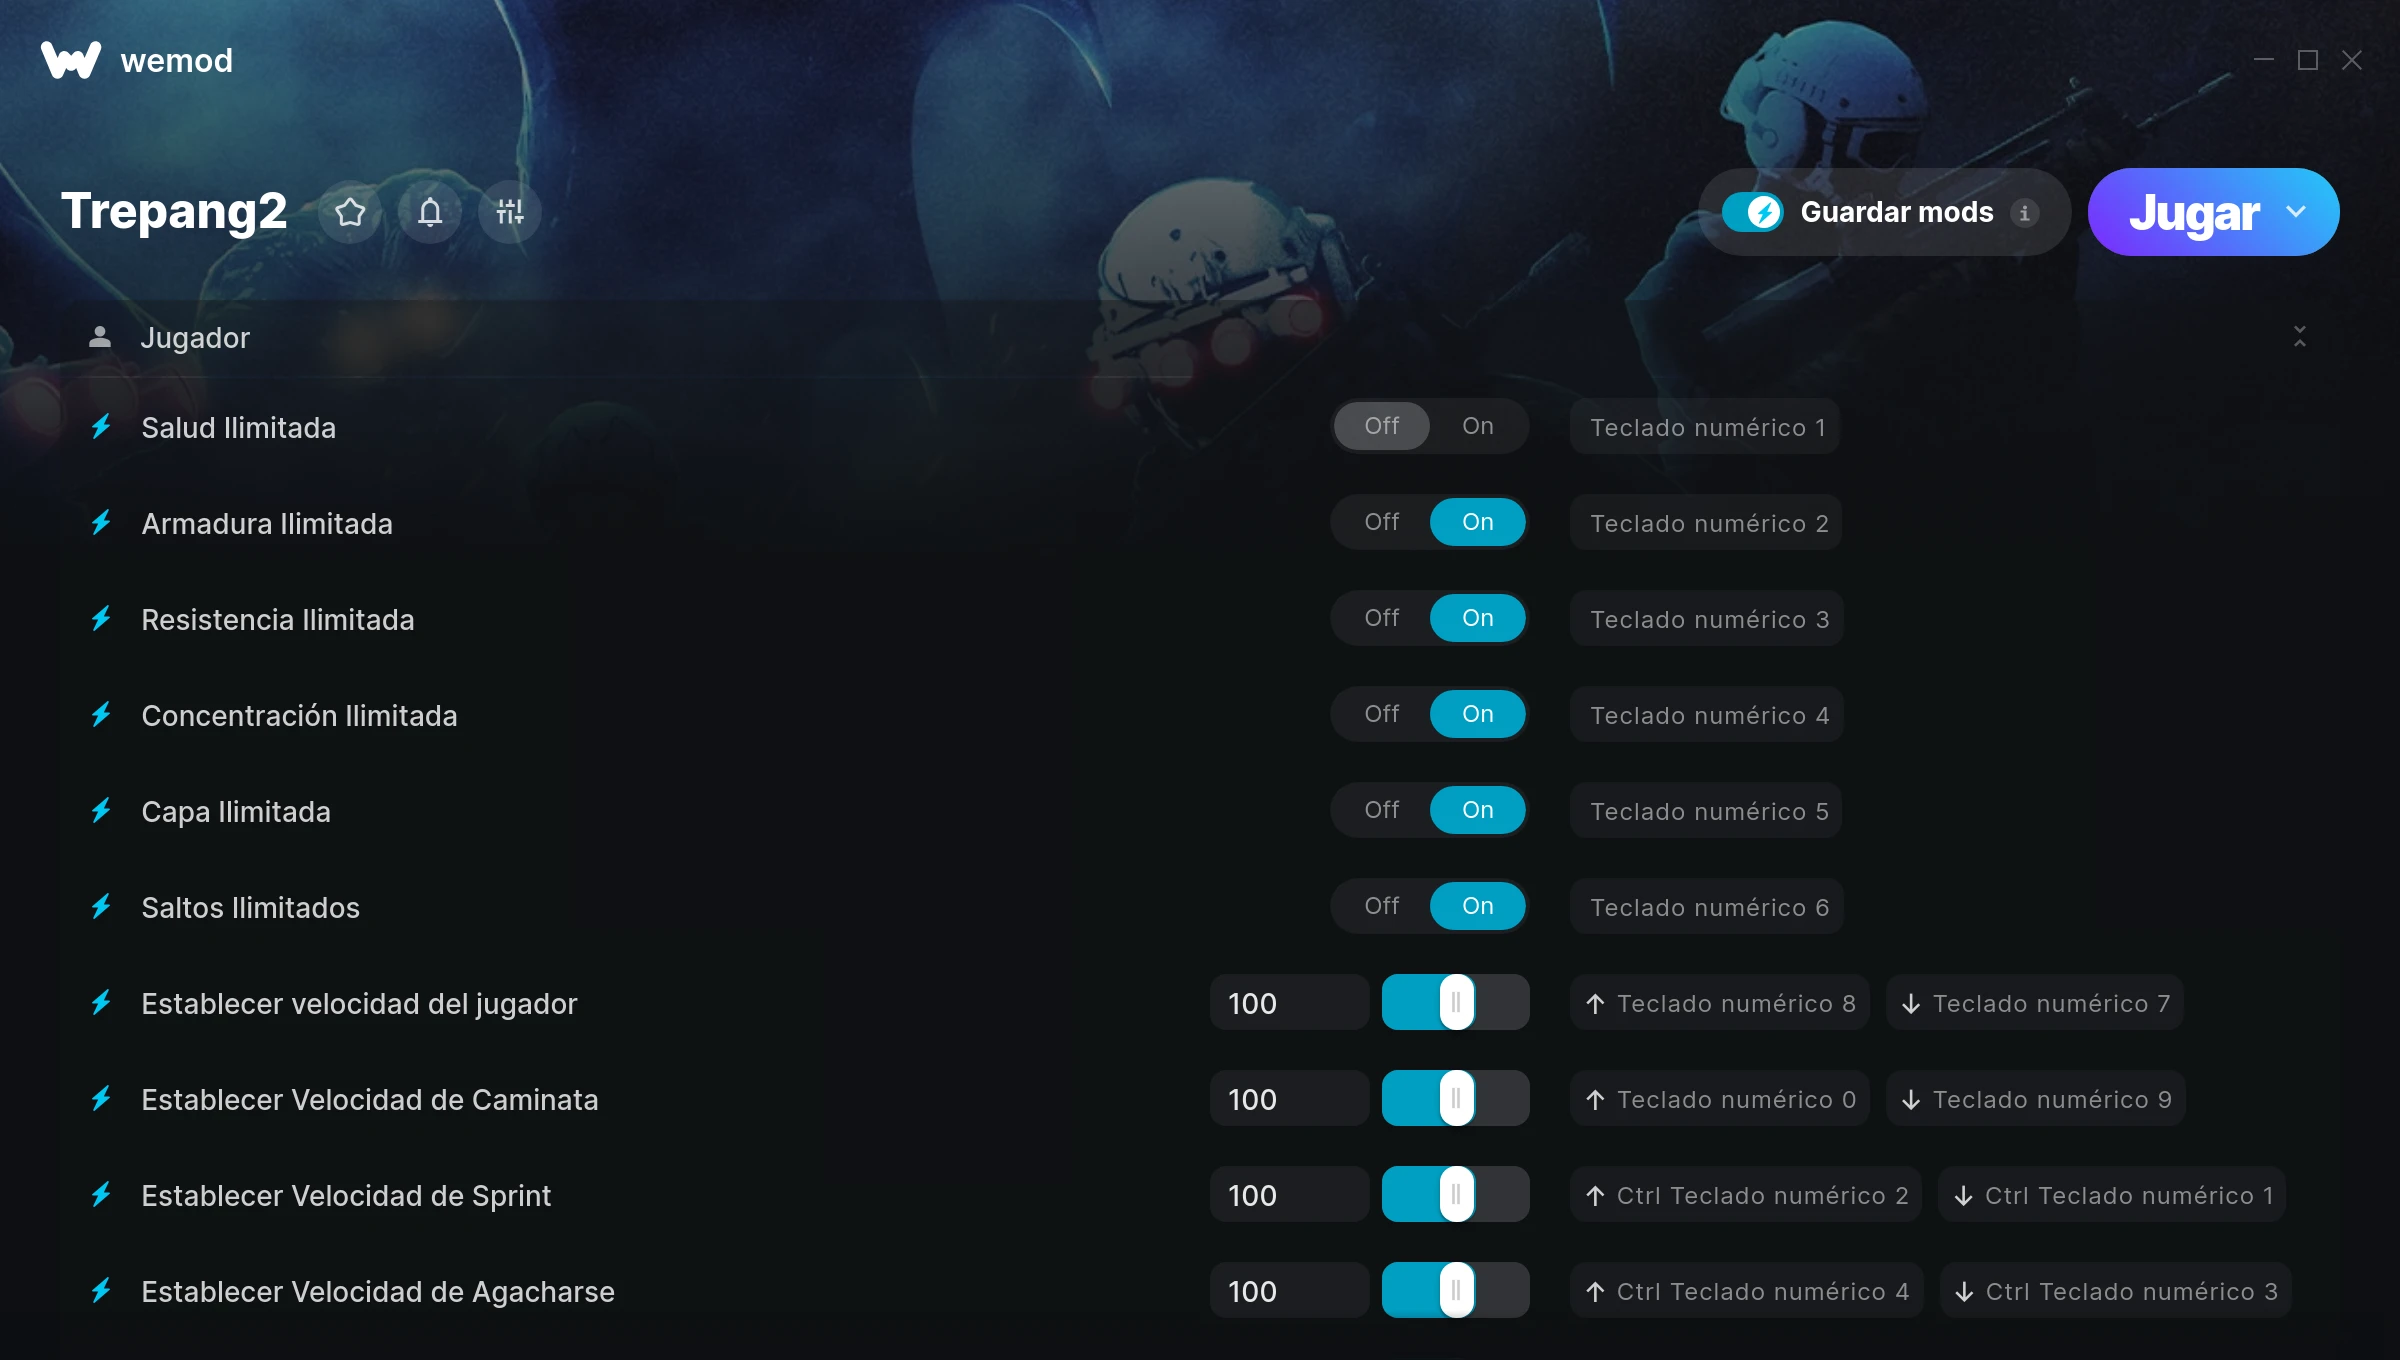Open the Jugar button dropdown arrow
This screenshot has width=2400, height=1360.
2296,212
